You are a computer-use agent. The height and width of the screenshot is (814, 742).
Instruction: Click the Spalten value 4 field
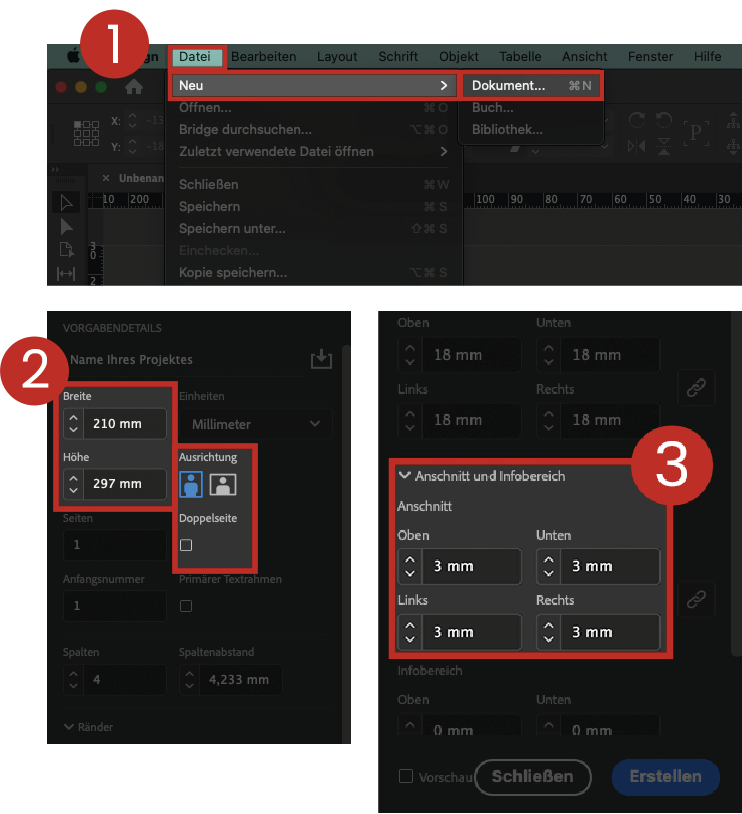point(125,680)
